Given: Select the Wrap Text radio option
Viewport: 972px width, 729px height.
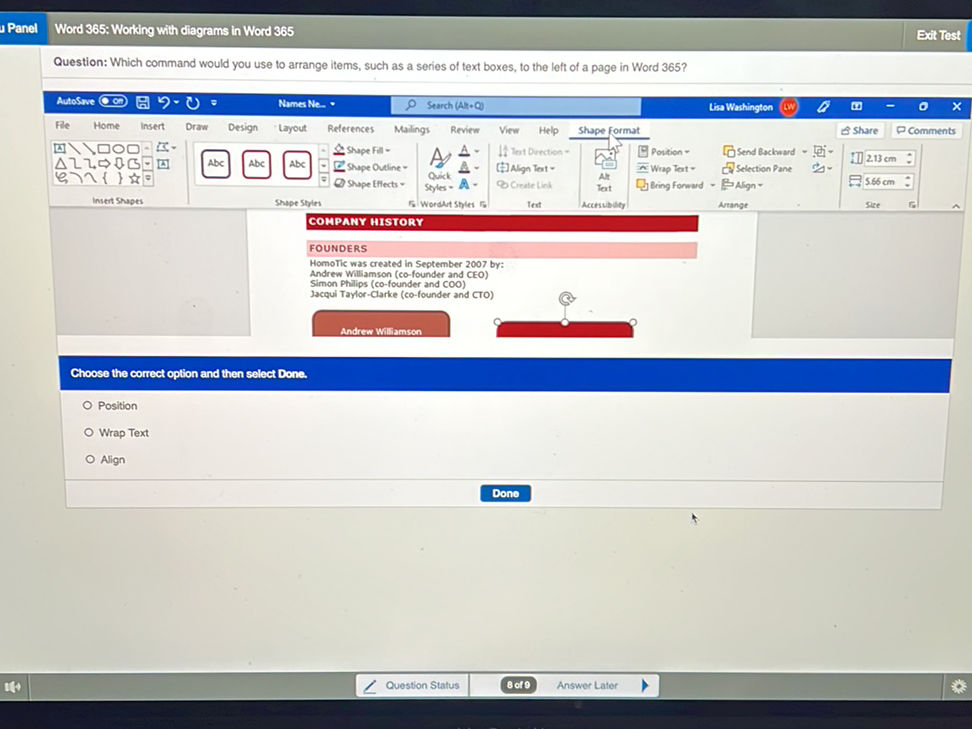Looking at the screenshot, I should click(89, 433).
